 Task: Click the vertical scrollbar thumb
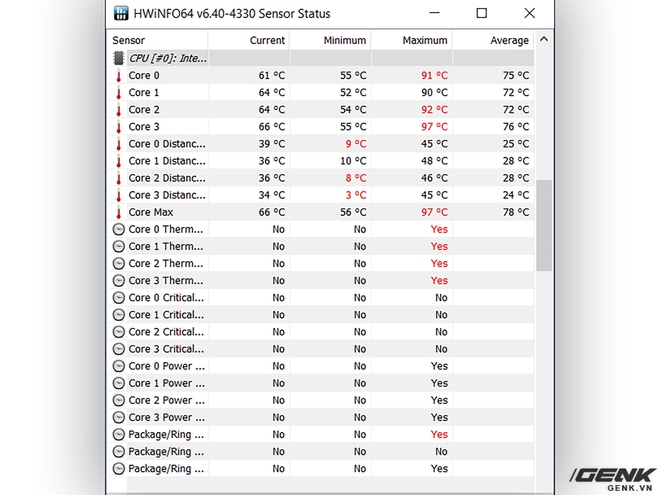click(x=544, y=225)
